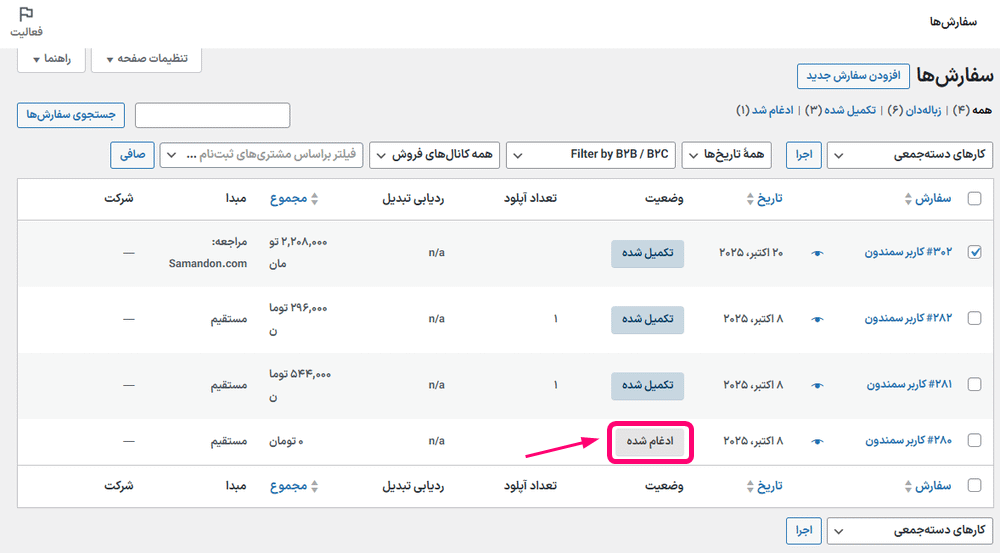Click orders search input field

212,115
